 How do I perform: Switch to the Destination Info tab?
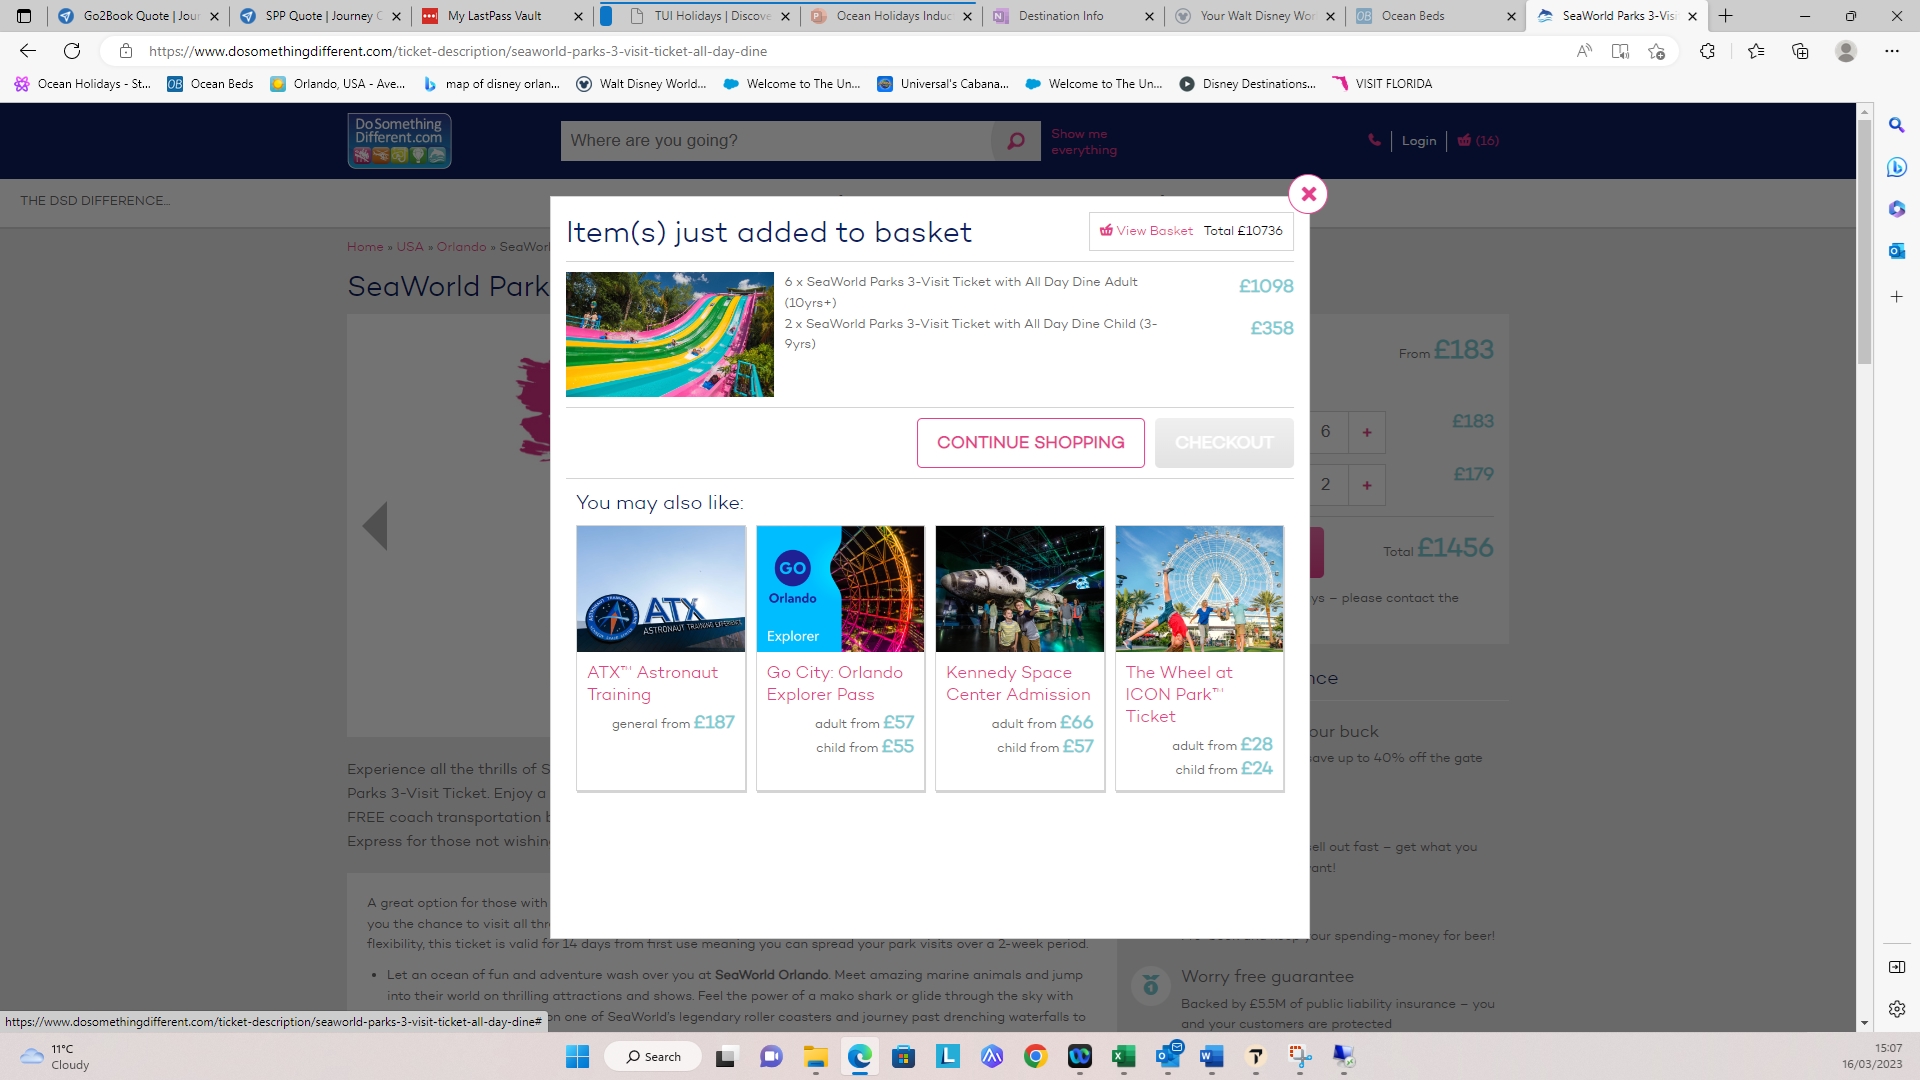pyautogui.click(x=1060, y=16)
